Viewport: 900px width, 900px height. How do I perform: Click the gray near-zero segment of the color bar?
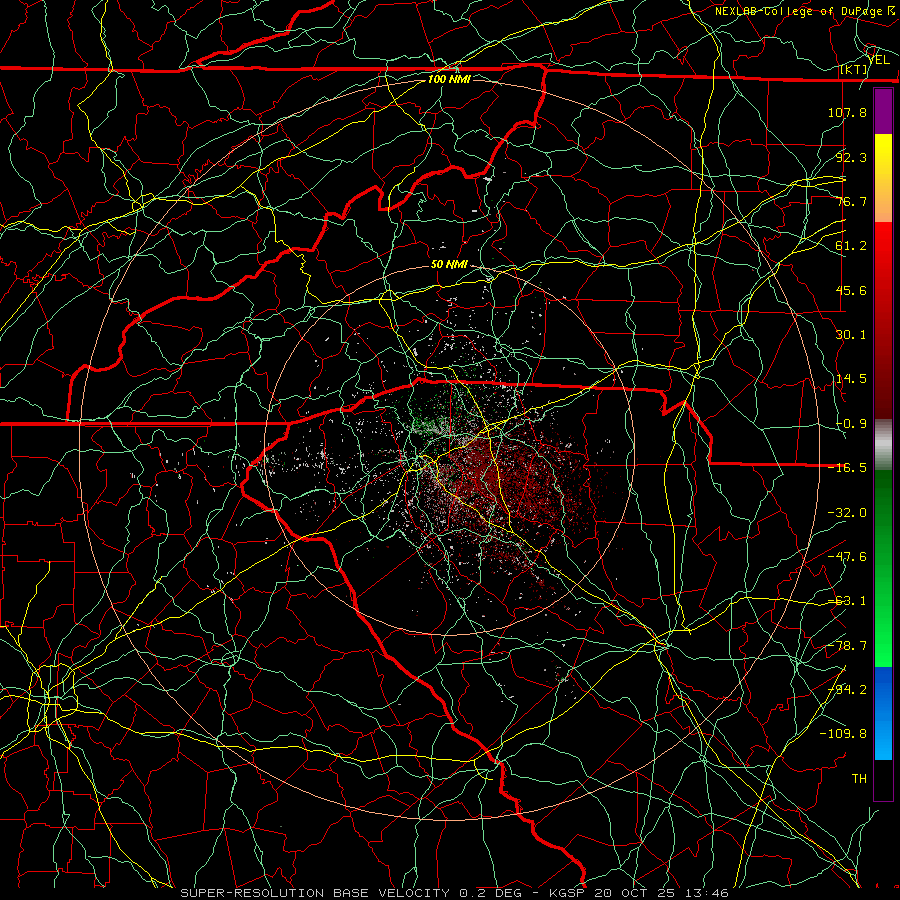point(883,445)
